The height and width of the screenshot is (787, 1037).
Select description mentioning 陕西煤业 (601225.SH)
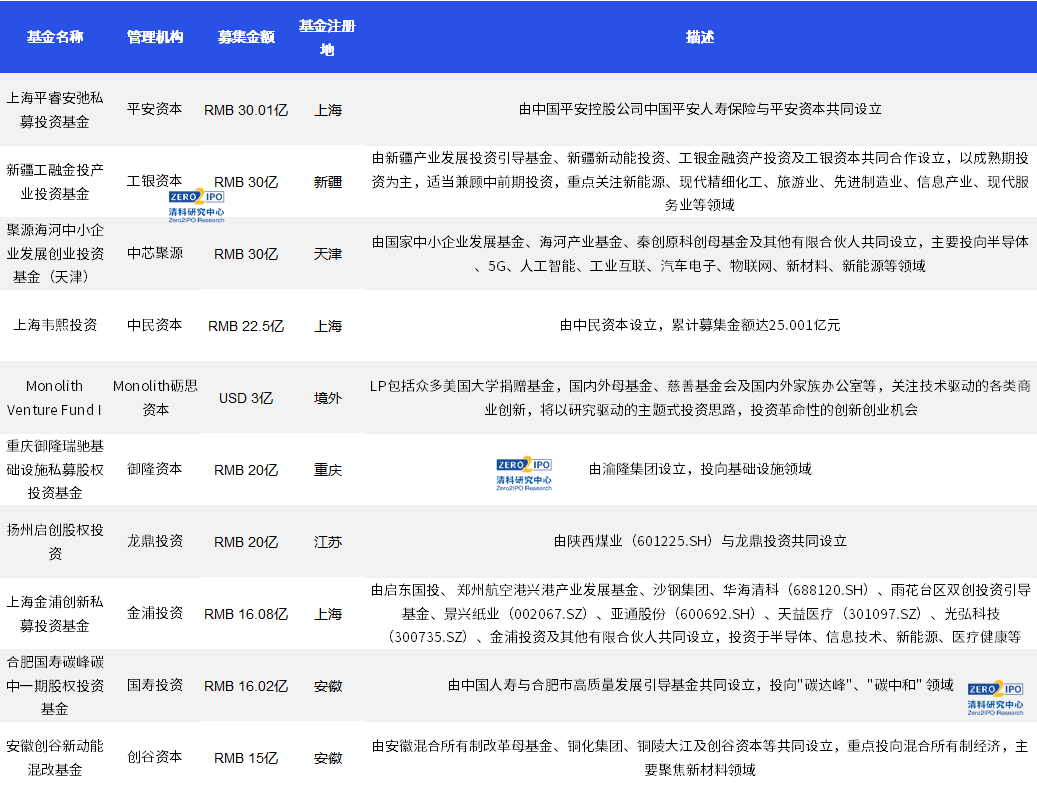pyautogui.click(x=700, y=542)
